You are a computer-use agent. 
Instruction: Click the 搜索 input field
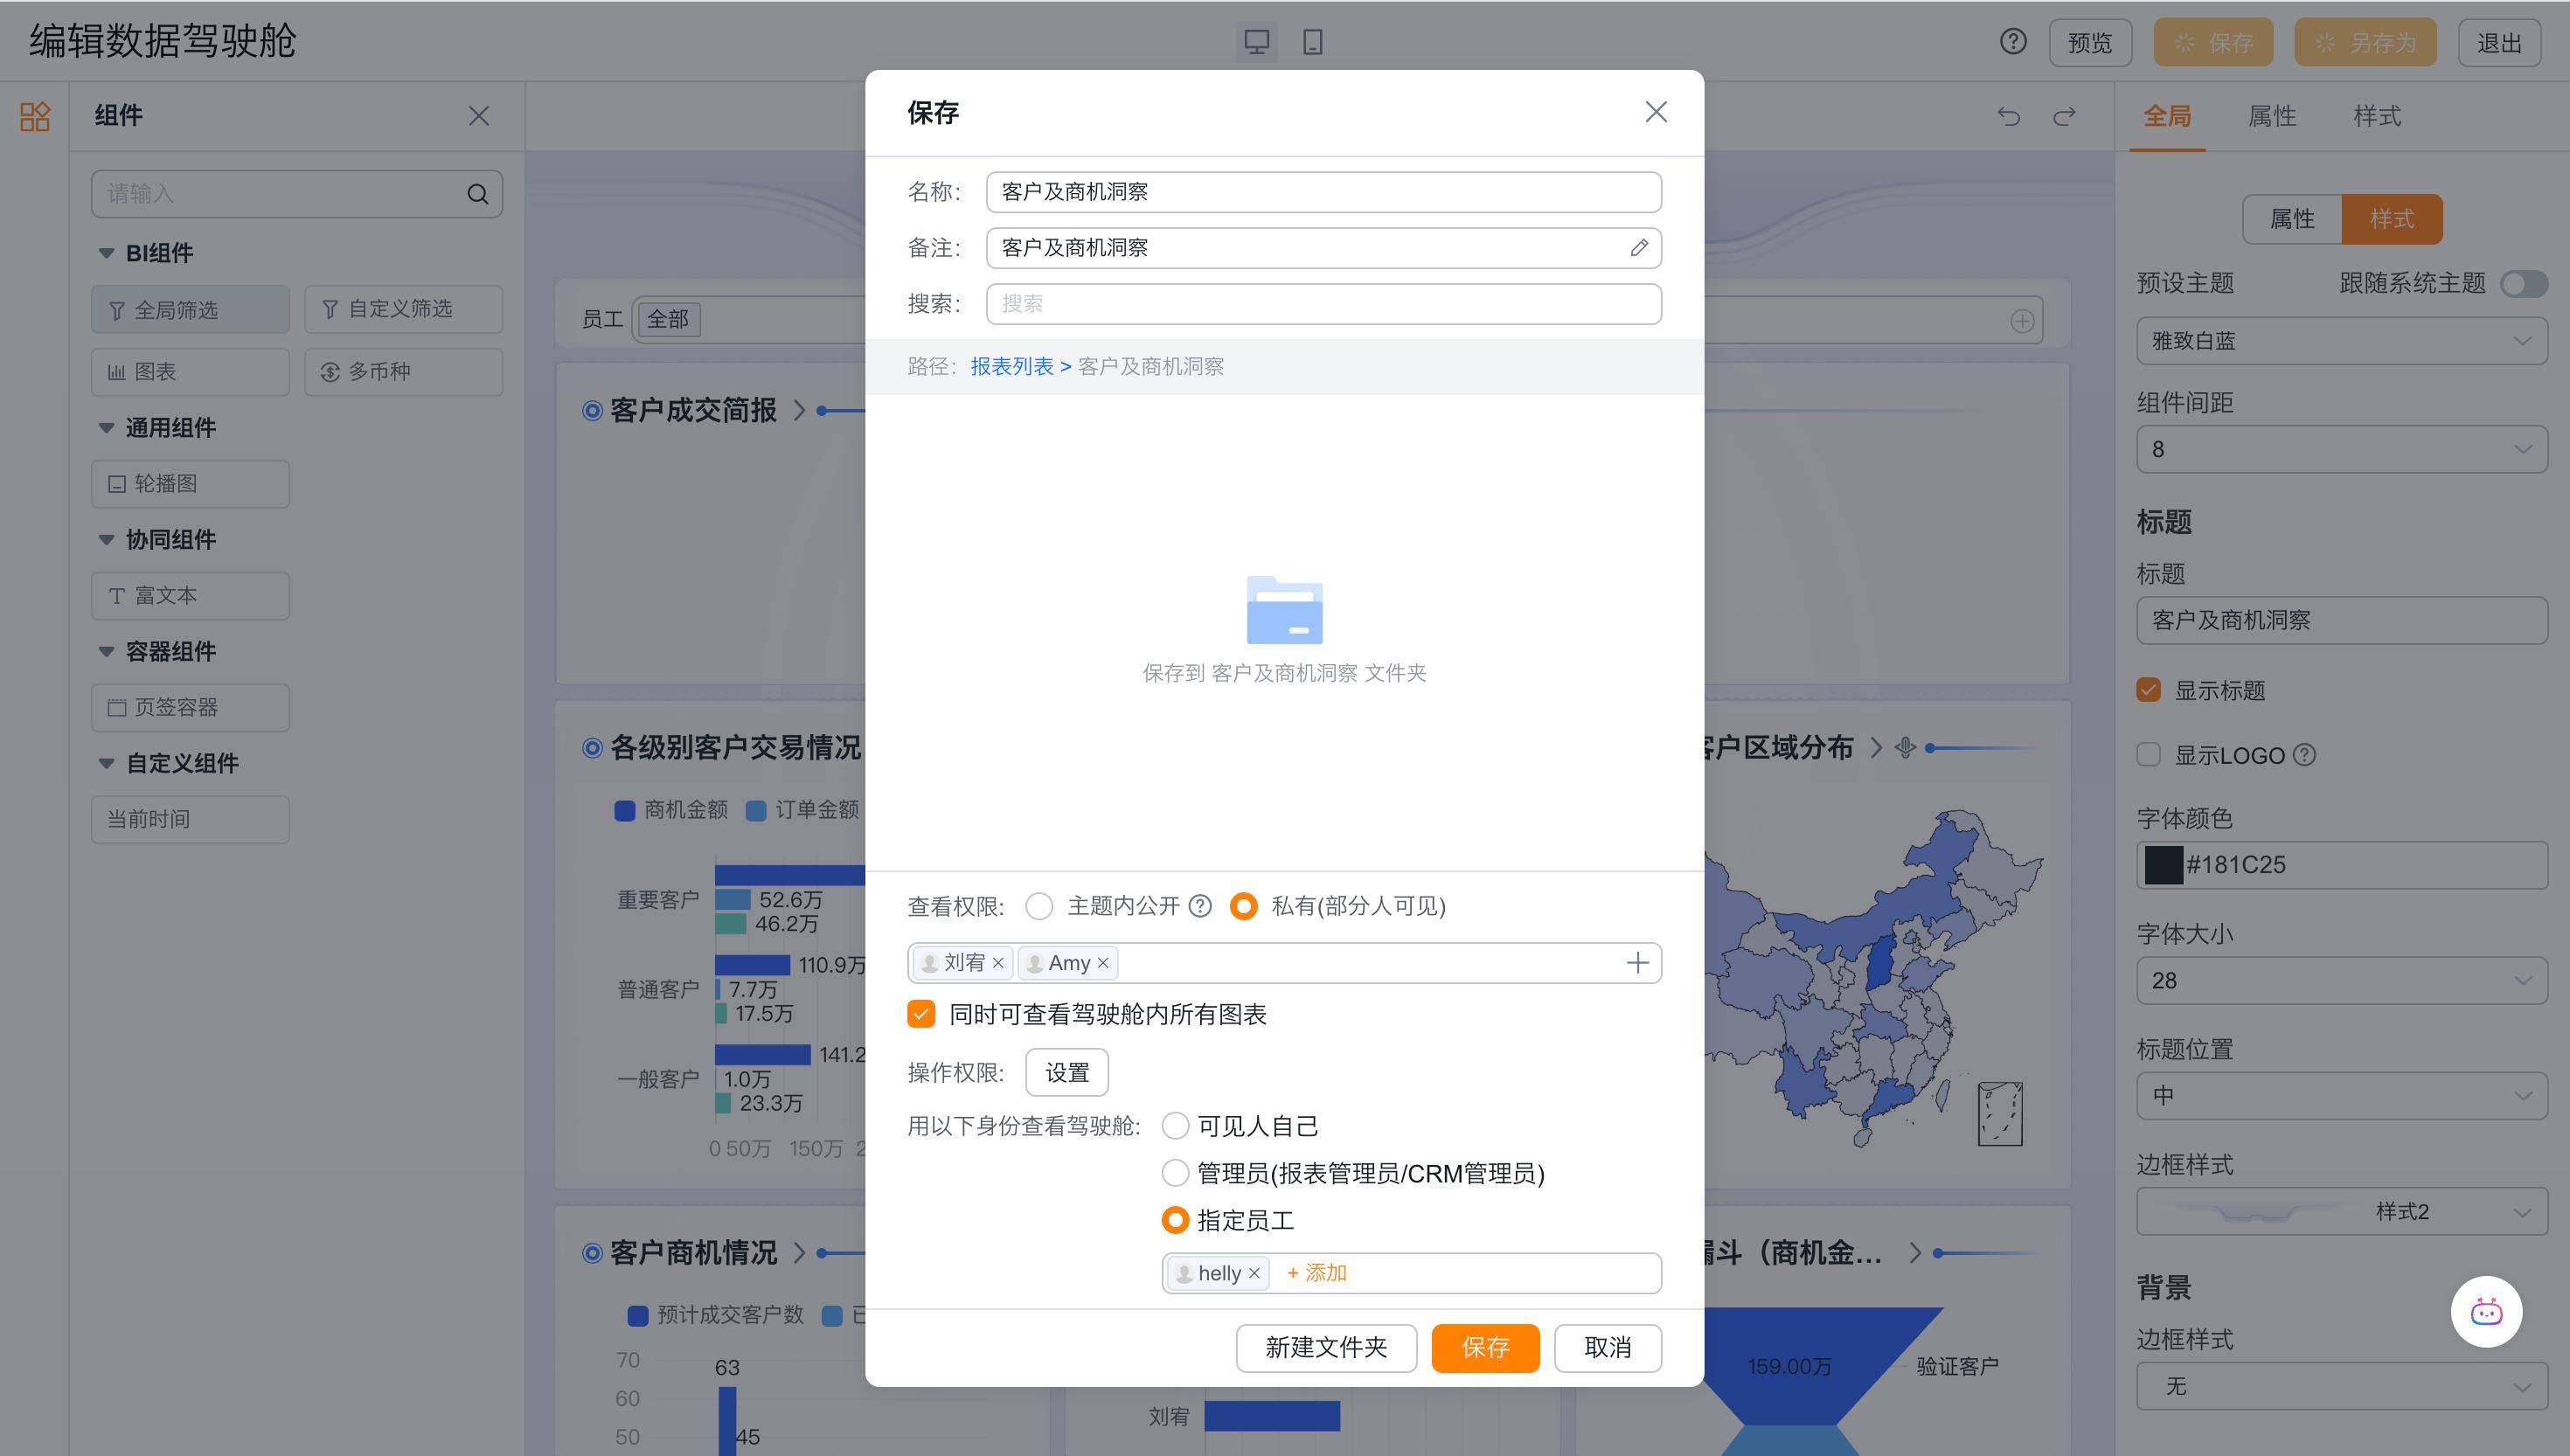(x=1323, y=304)
